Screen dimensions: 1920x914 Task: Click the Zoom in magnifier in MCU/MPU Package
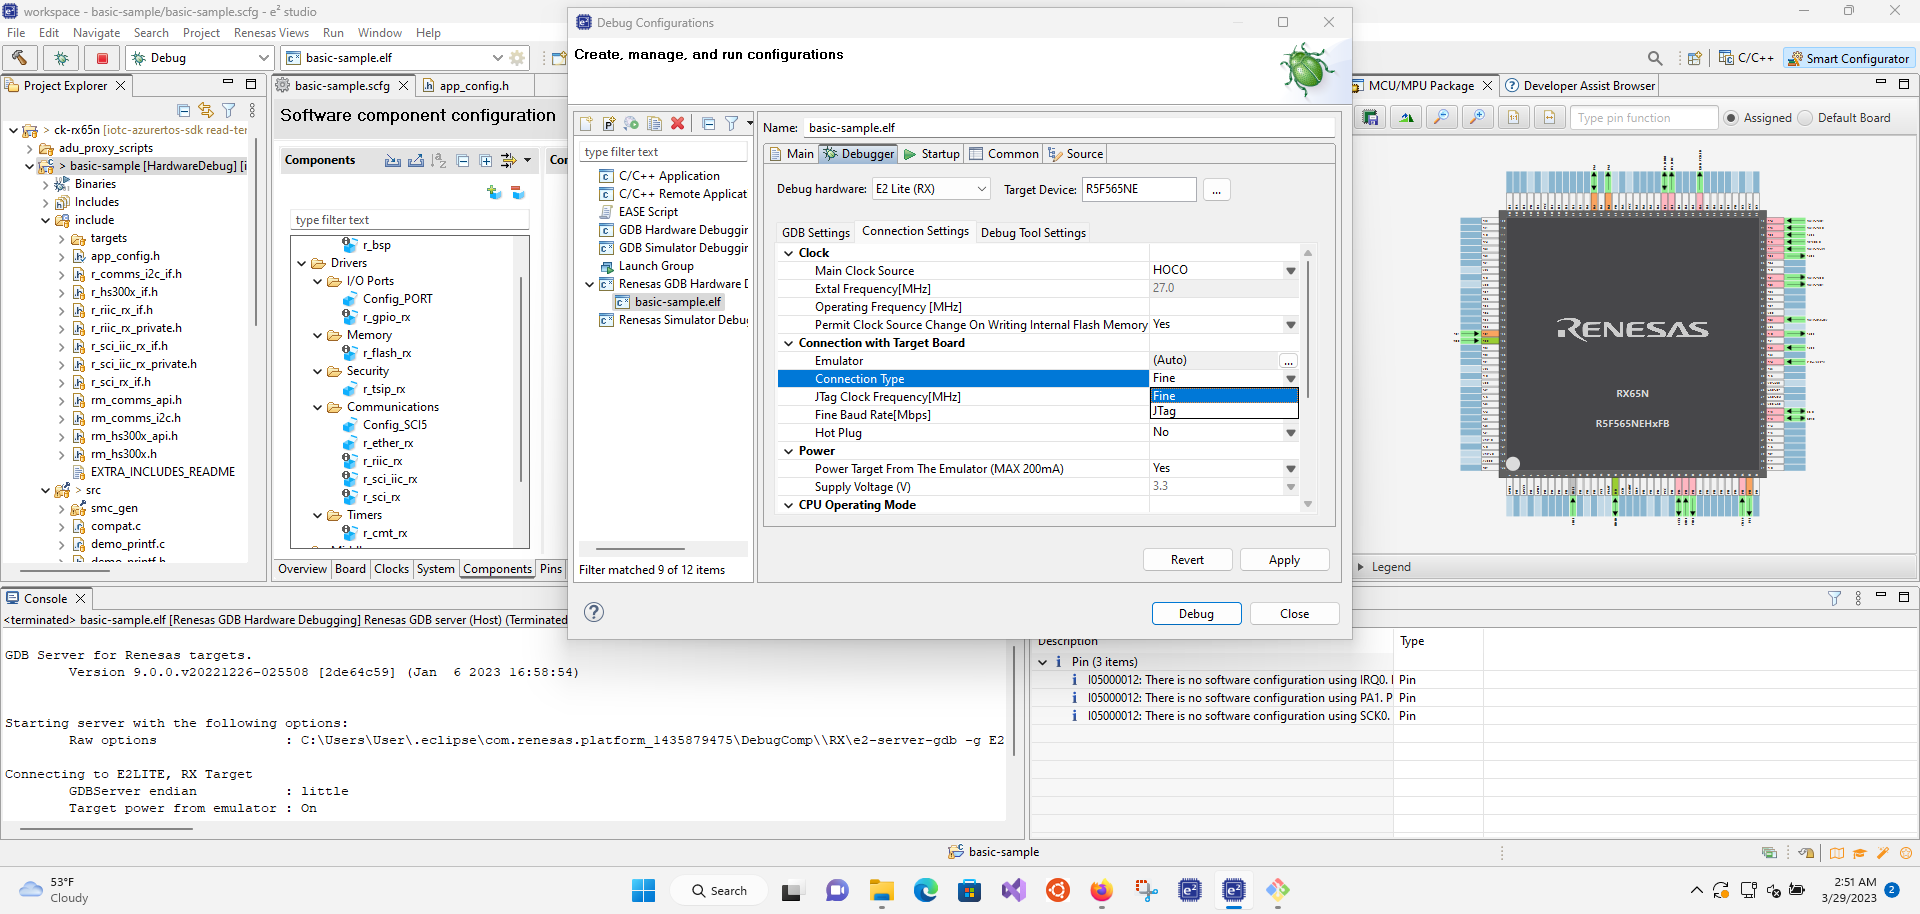pyautogui.click(x=1477, y=117)
